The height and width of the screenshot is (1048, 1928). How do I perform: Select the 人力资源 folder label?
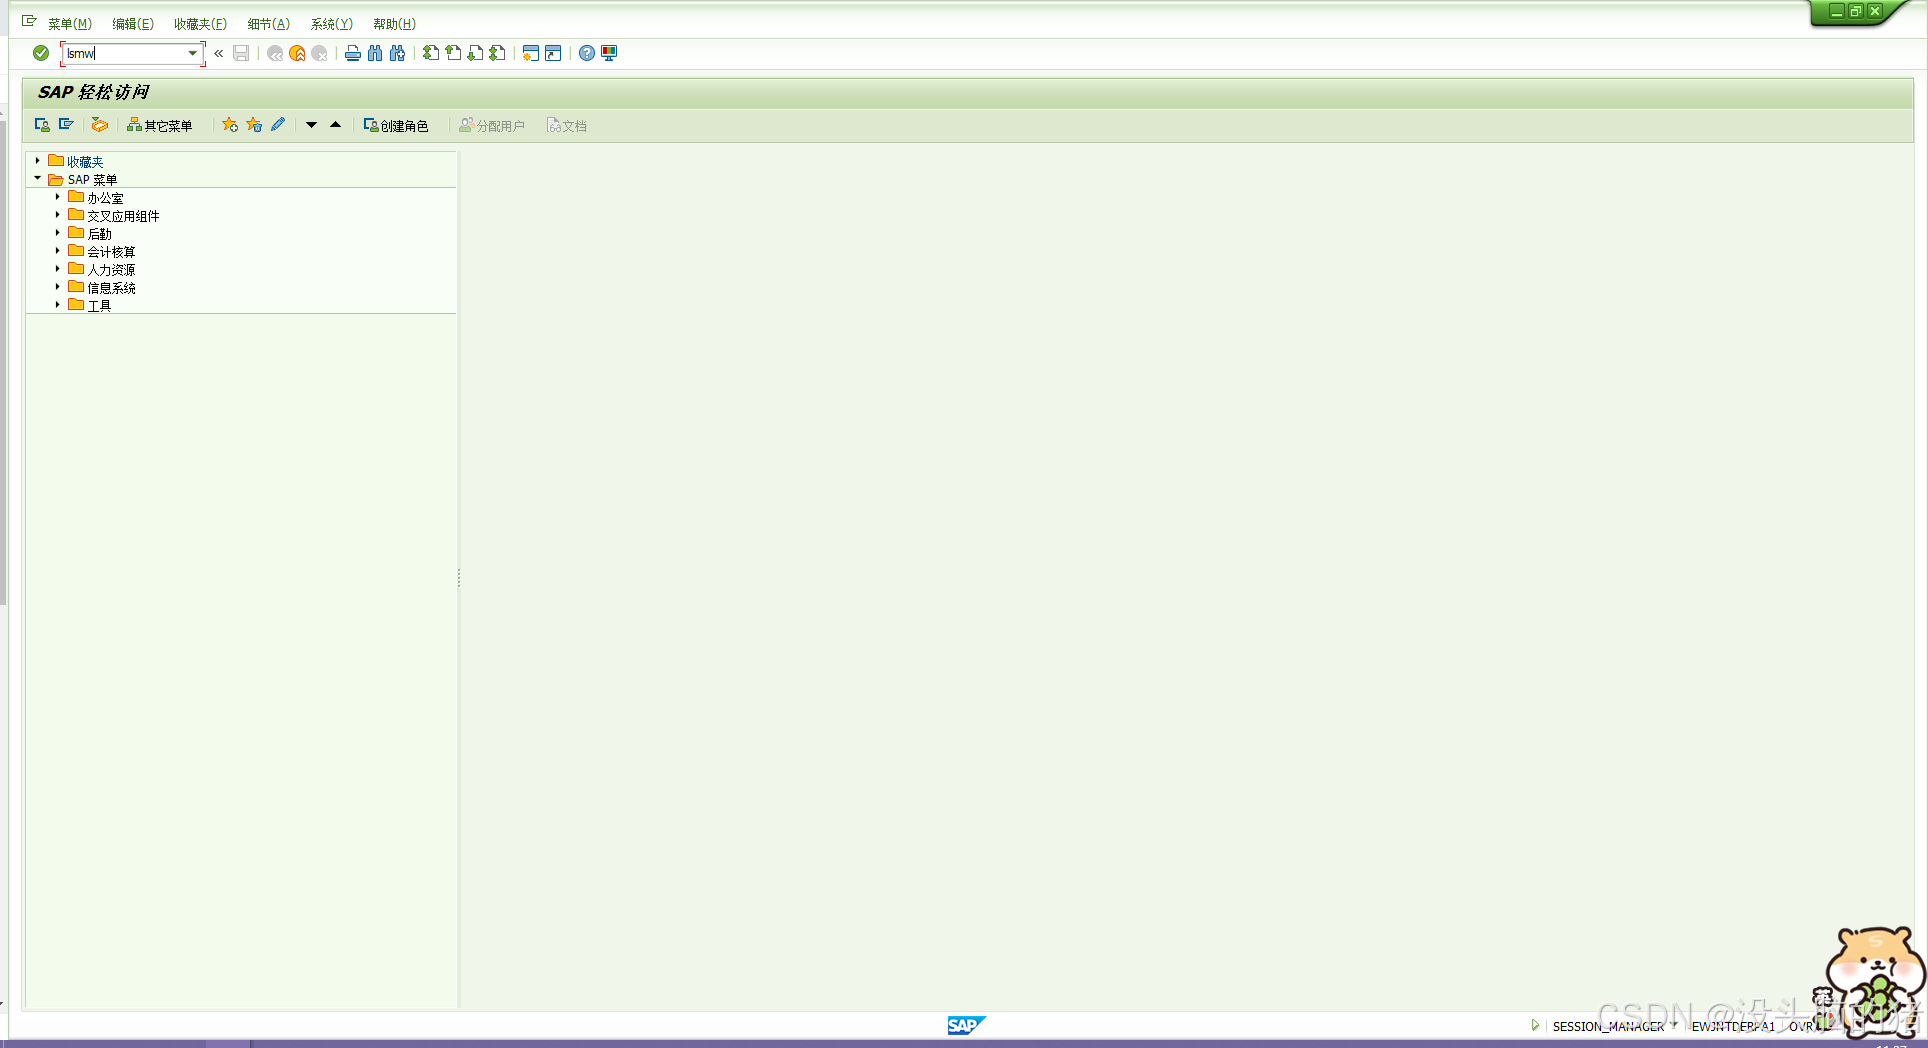pyautogui.click(x=111, y=270)
